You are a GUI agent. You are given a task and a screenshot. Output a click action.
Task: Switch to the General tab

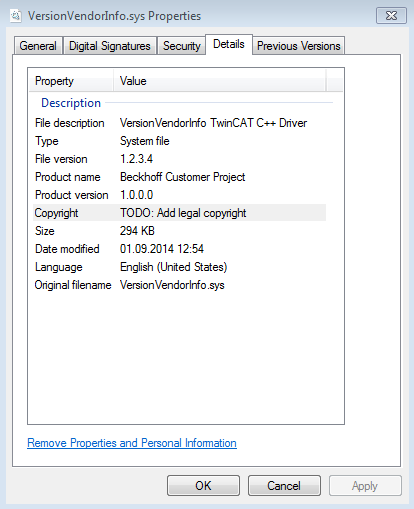tap(38, 46)
